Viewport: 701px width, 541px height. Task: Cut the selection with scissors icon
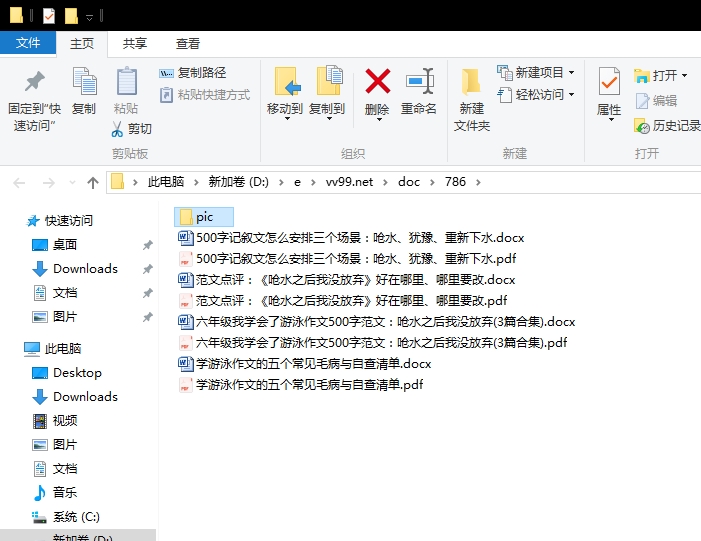(131, 129)
